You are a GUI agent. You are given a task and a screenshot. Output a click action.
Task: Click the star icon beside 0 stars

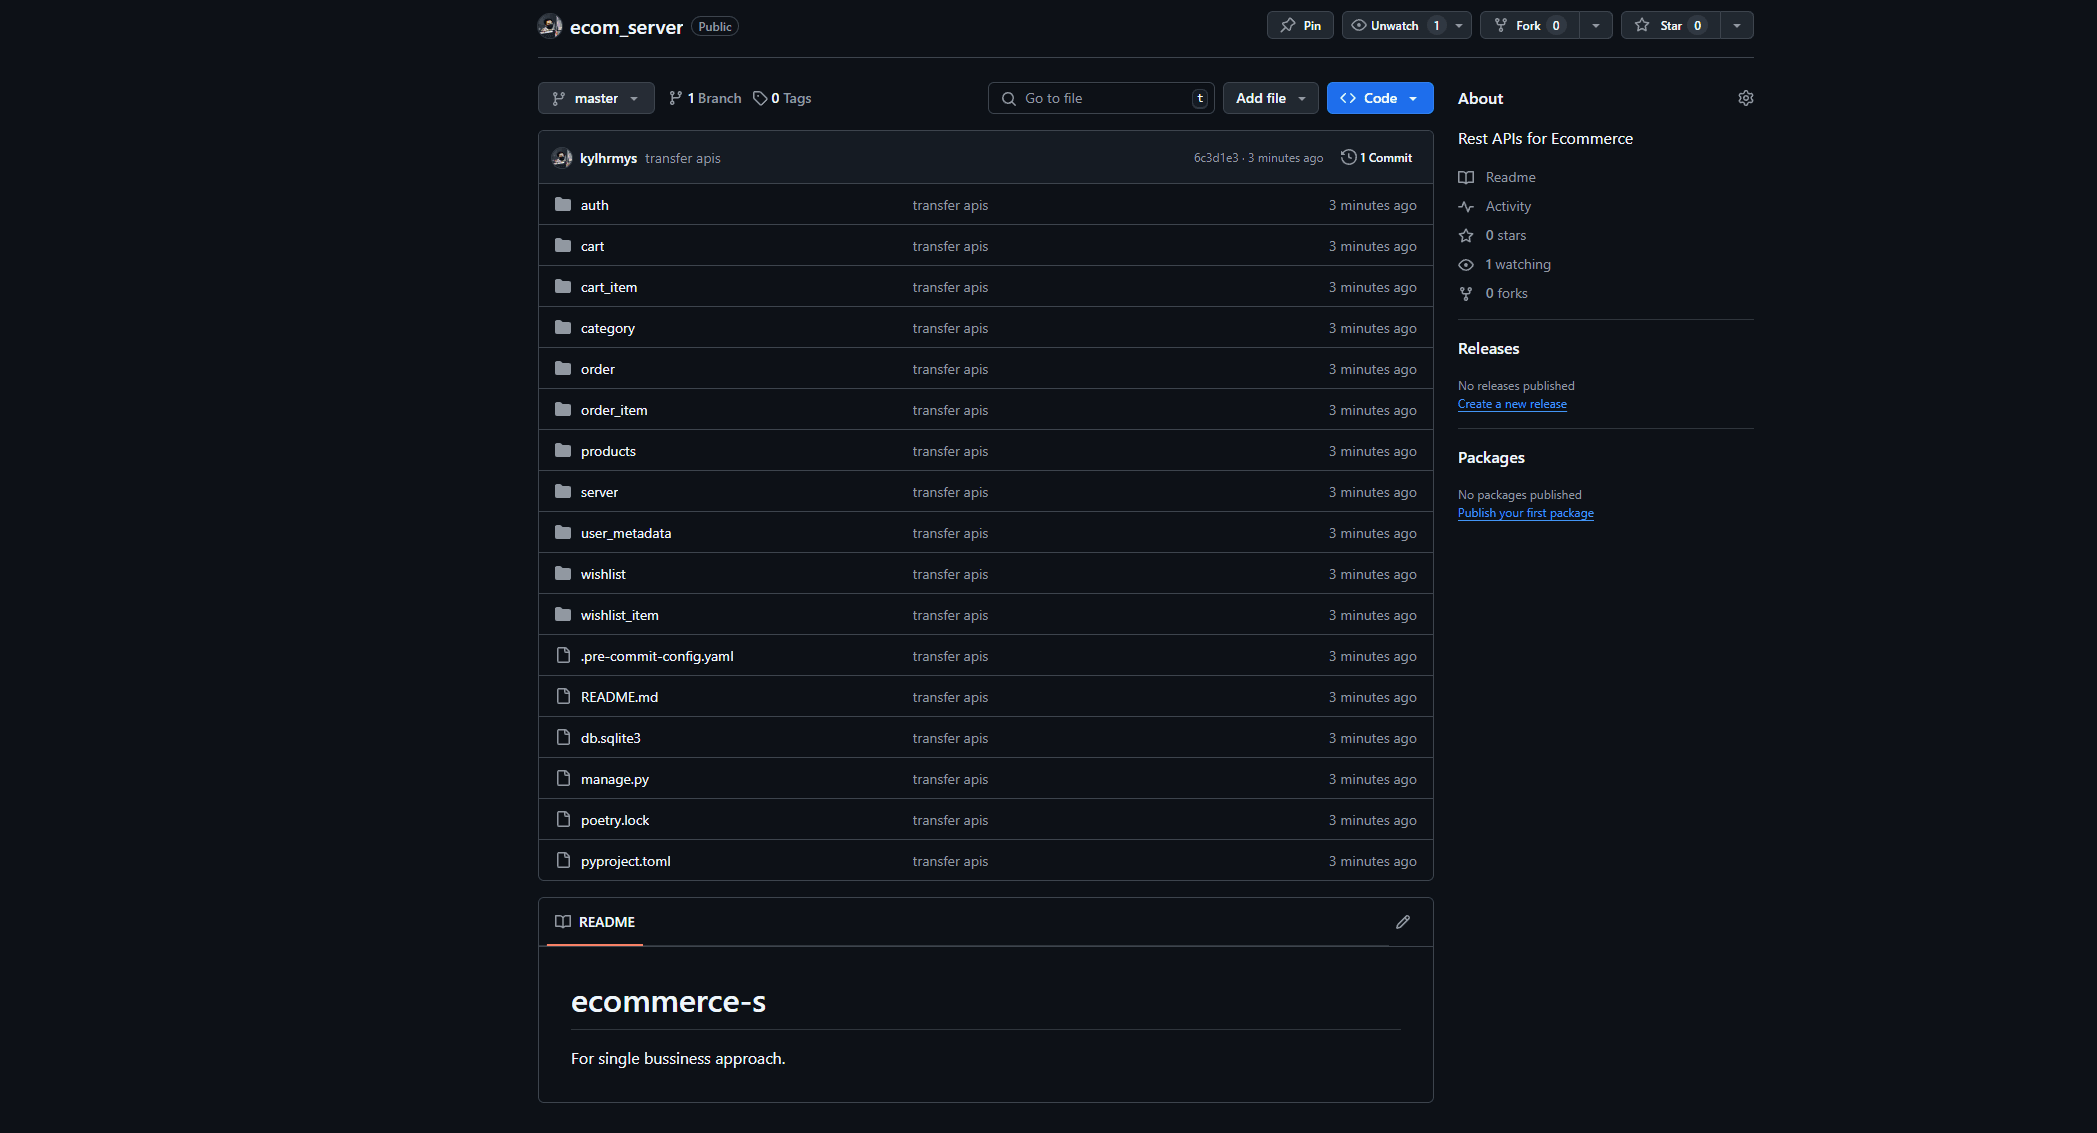pos(1466,236)
